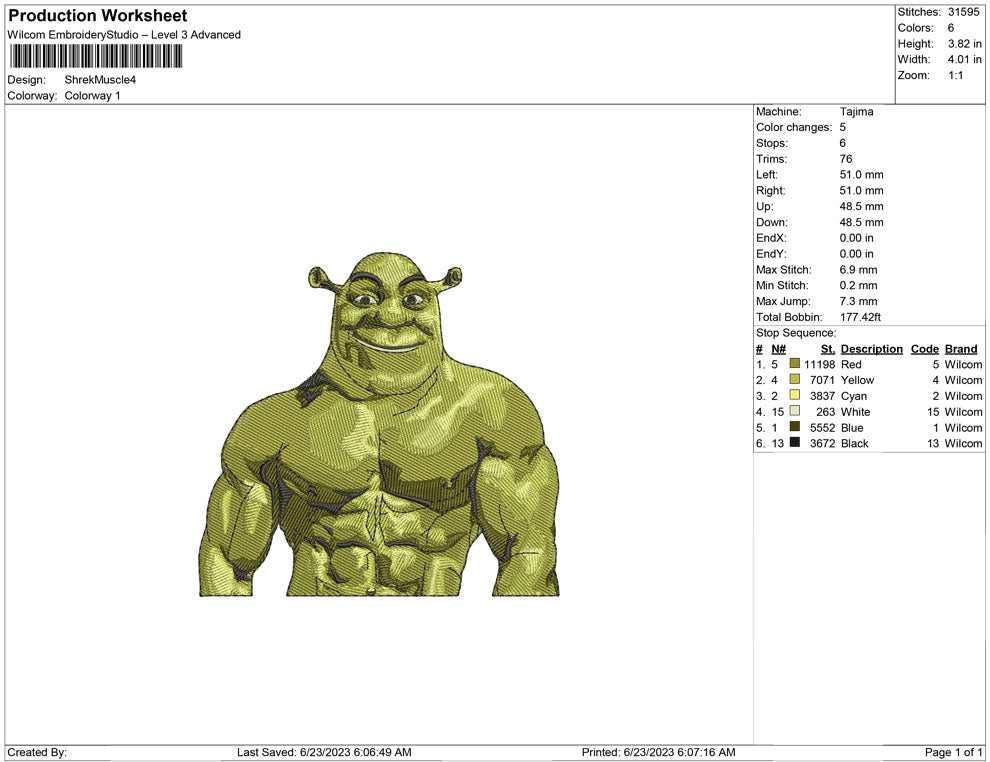This screenshot has width=990, height=762.
Task: Click the Shrek embroidery design preview
Action: [x=379, y=424]
